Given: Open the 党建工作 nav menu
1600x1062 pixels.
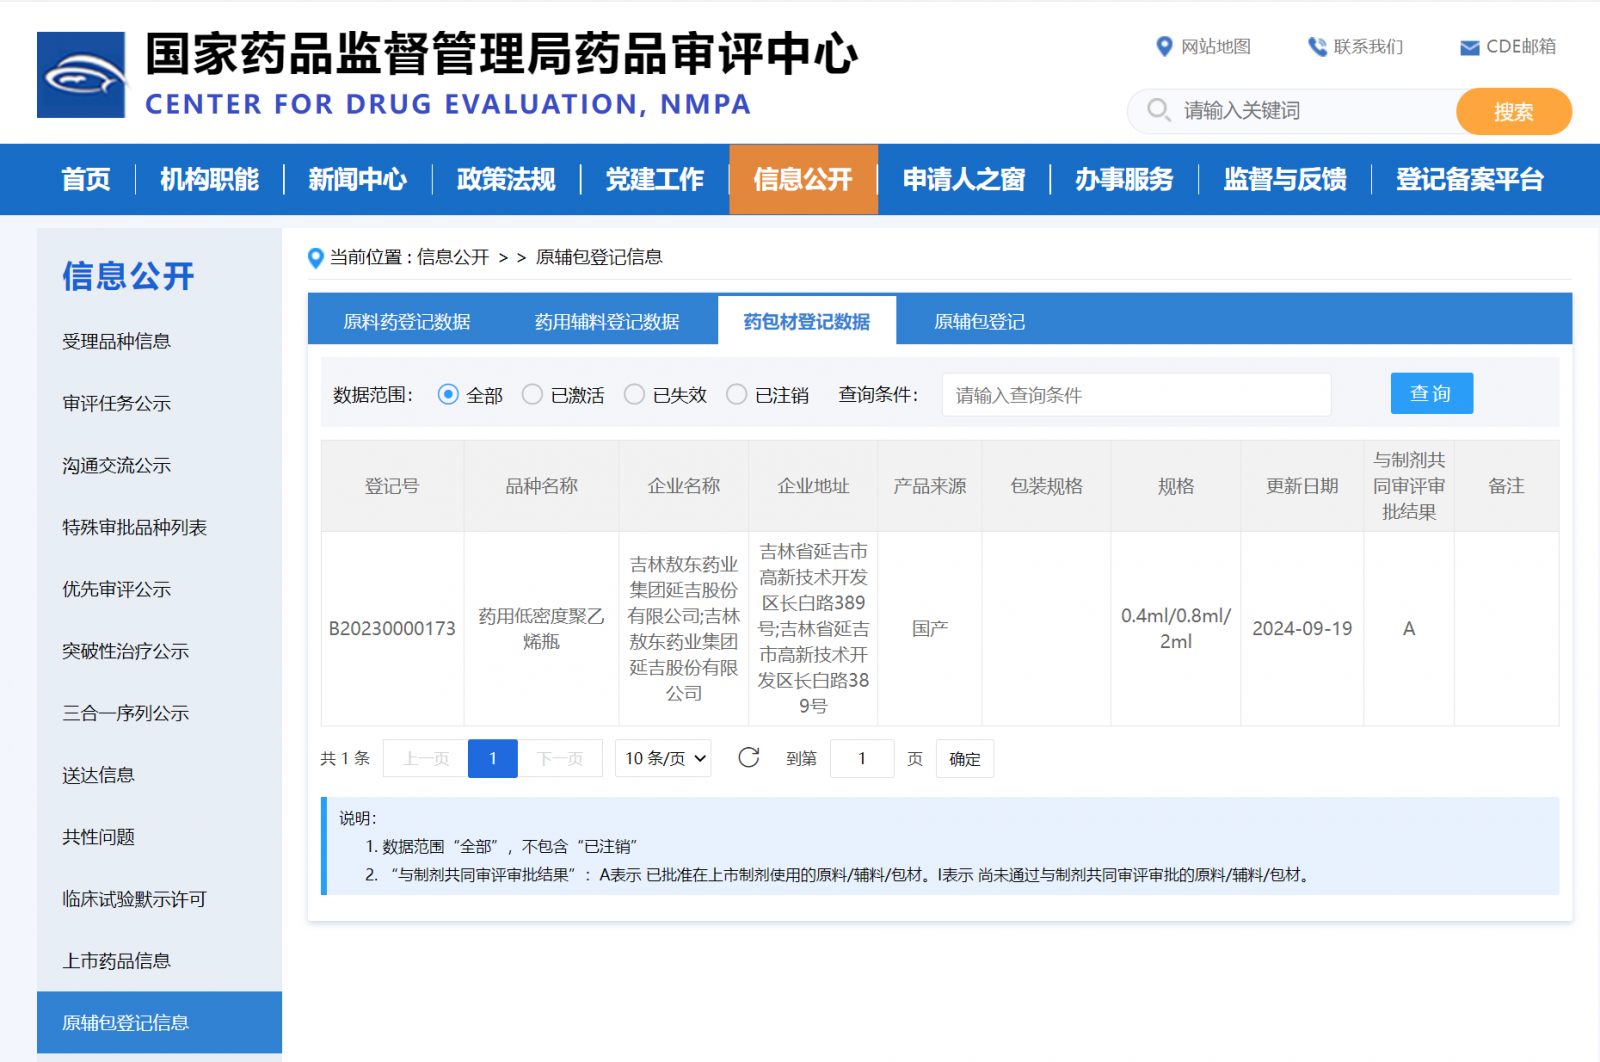Looking at the screenshot, I should [x=655, y=180].
